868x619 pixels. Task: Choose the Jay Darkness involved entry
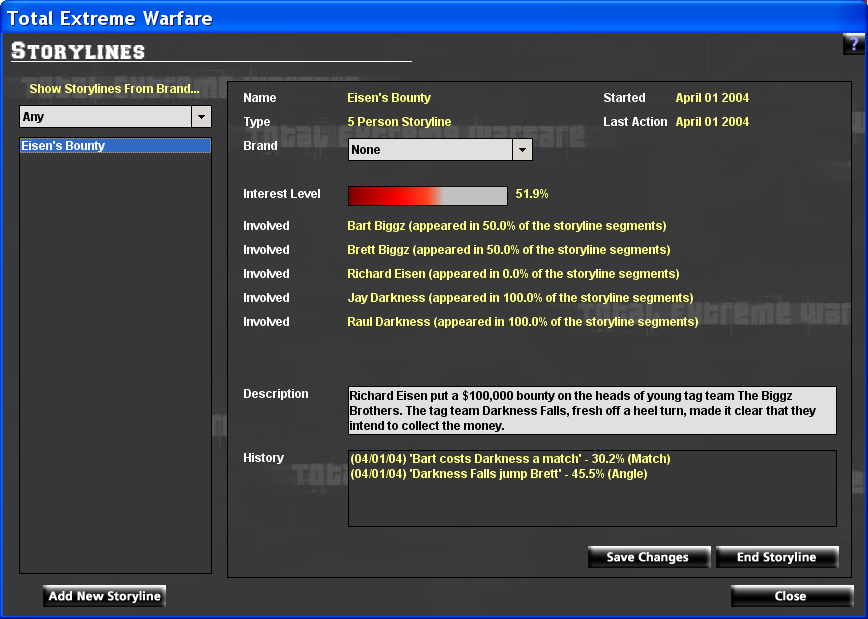pyautogui.click(x=520, y=298)
